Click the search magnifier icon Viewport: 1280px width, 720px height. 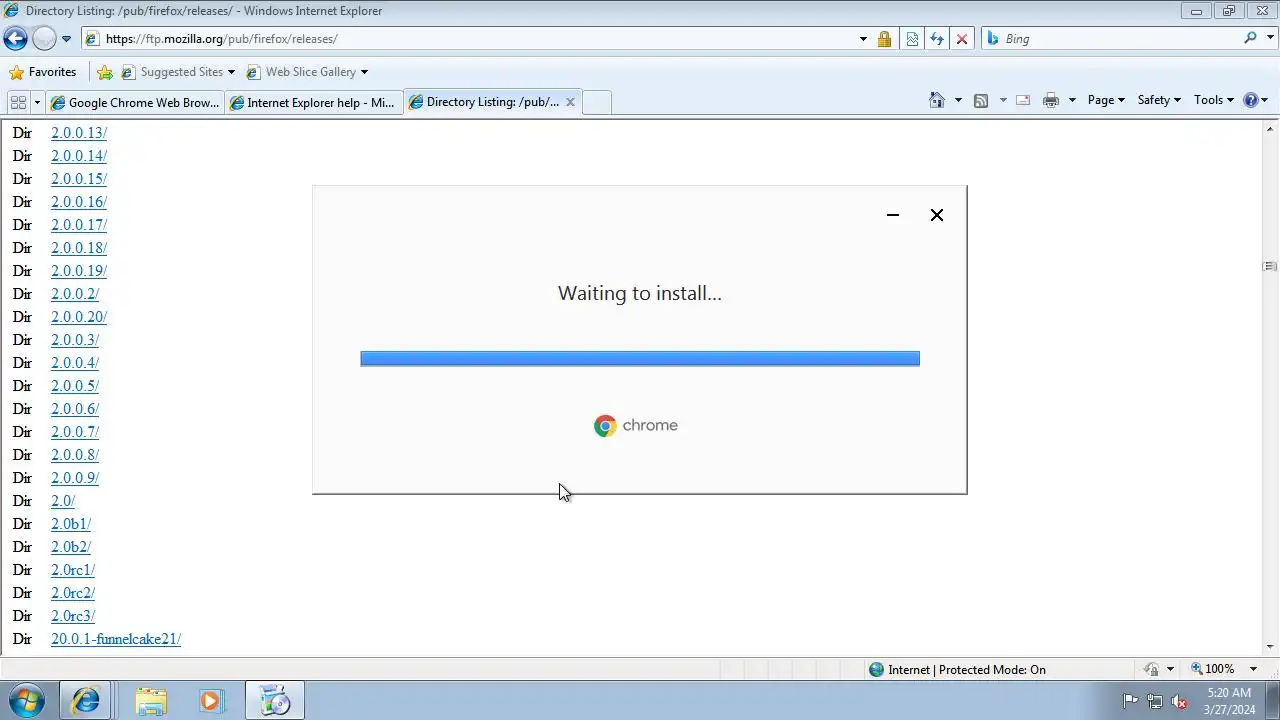pos(1250,38)
